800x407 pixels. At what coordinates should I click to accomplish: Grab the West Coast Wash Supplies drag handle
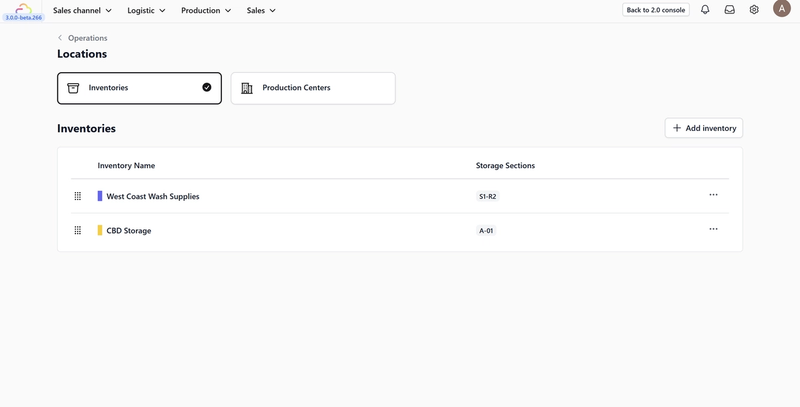78,196
